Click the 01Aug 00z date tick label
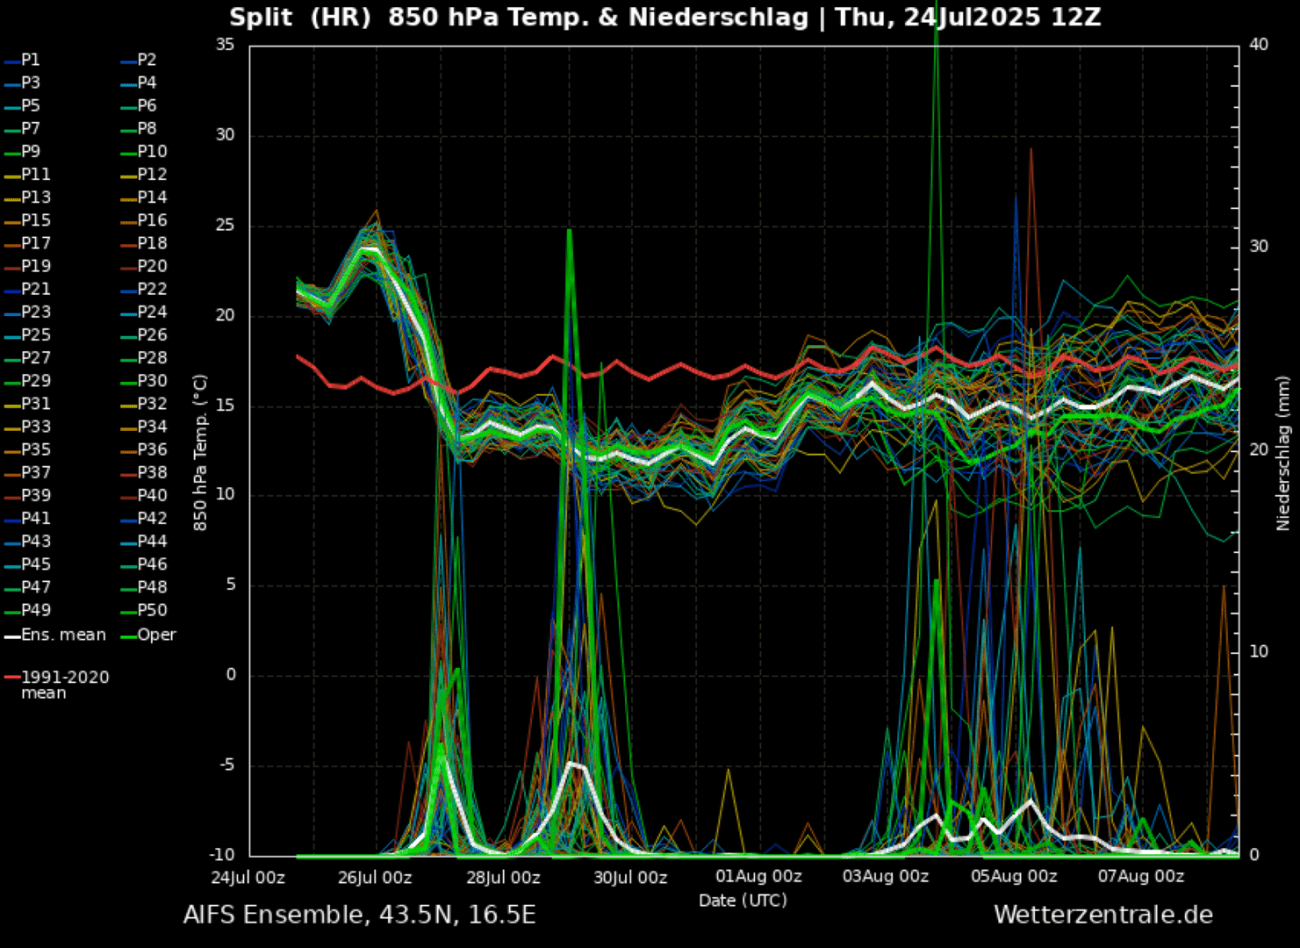1300x948 pixels. [x=758, y=878]
